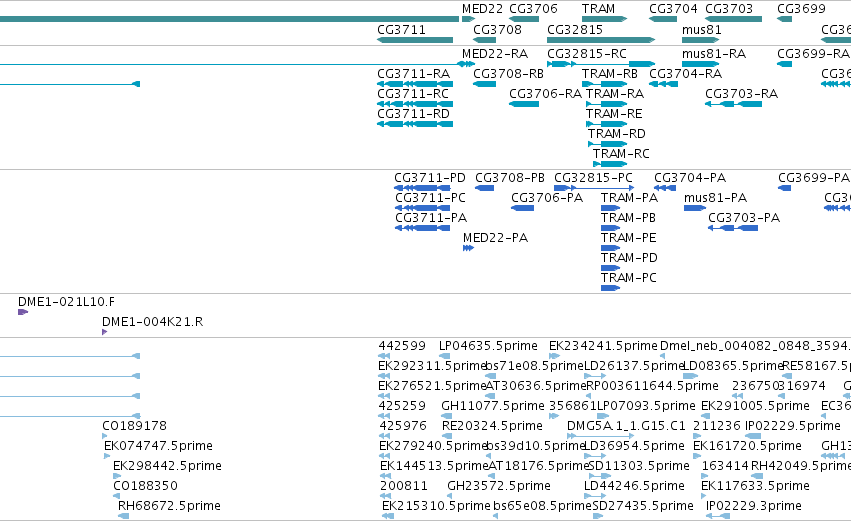Image resolution: width=851 pixels, height=521 pixels.
Task: Select transcript CG32815-RC
Action: [x=587, y=54]
